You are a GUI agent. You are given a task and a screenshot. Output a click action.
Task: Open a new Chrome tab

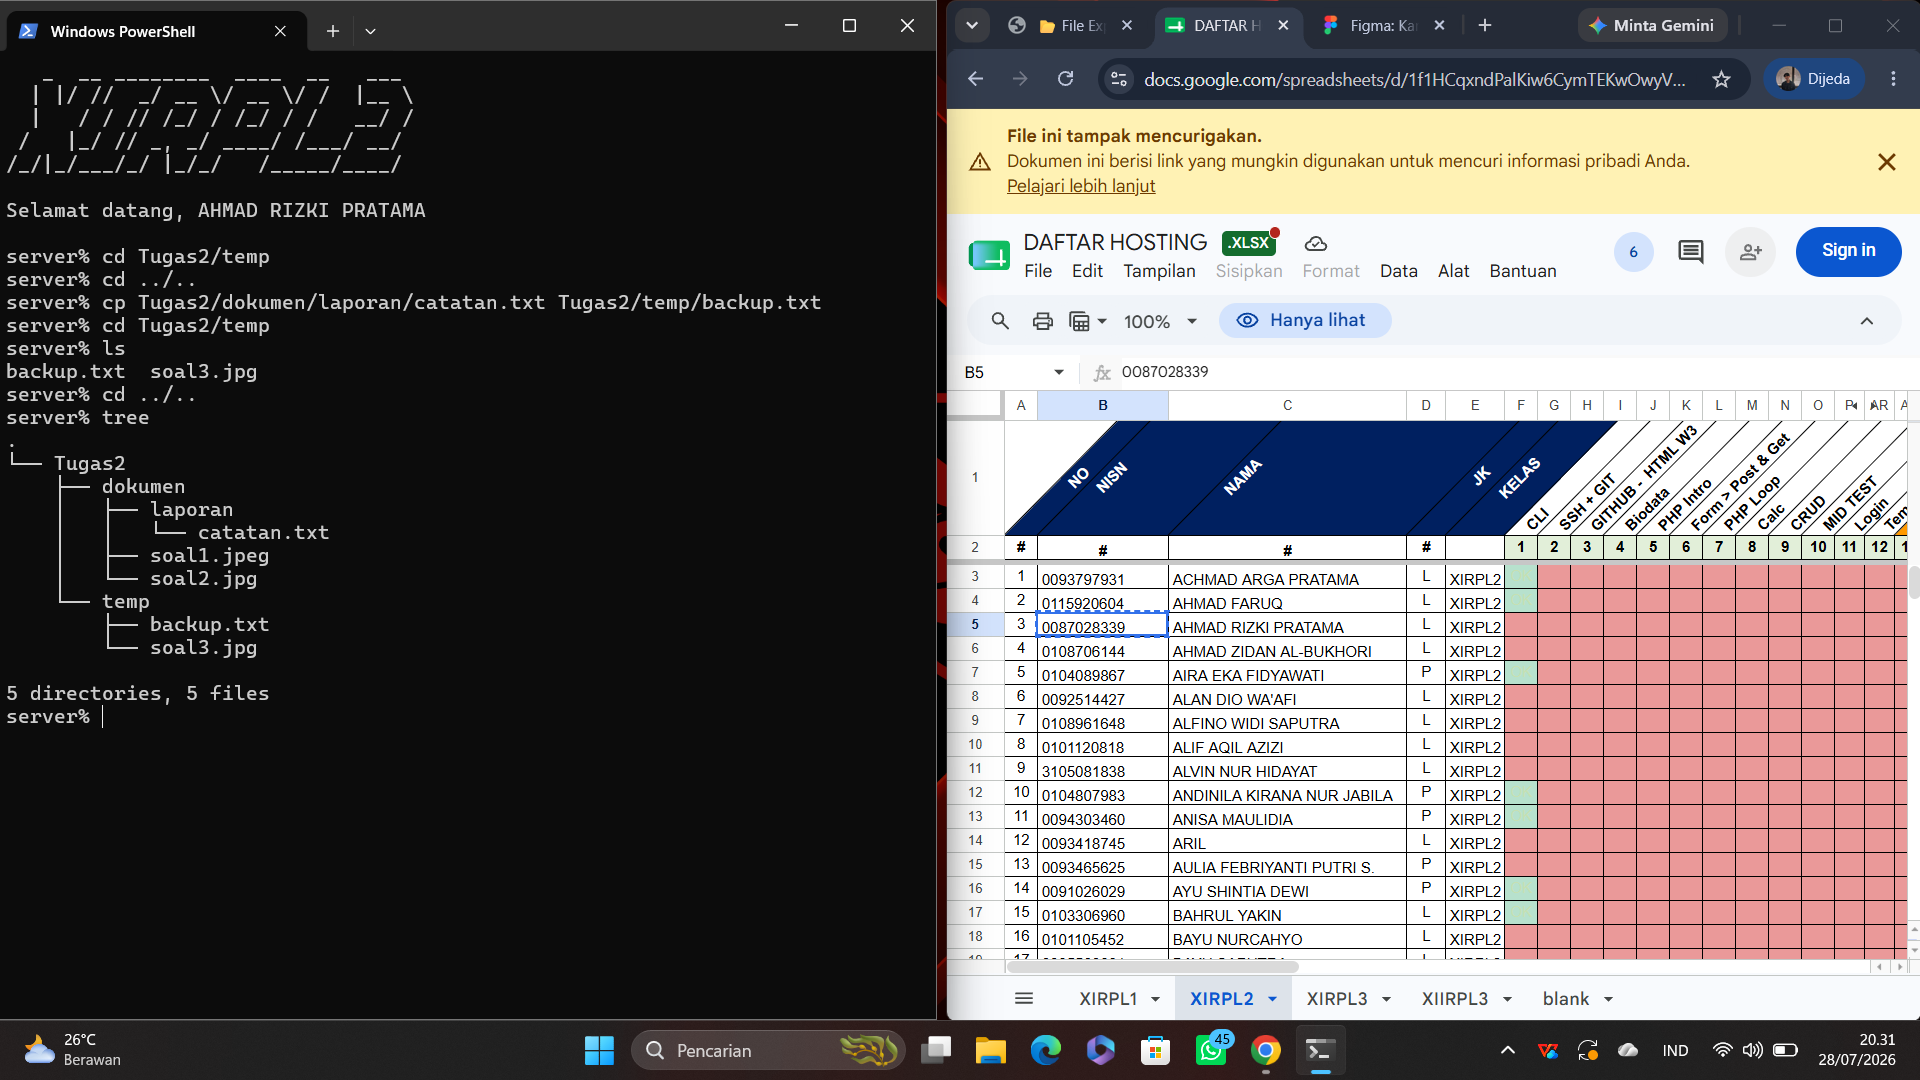click(1485, 25)
